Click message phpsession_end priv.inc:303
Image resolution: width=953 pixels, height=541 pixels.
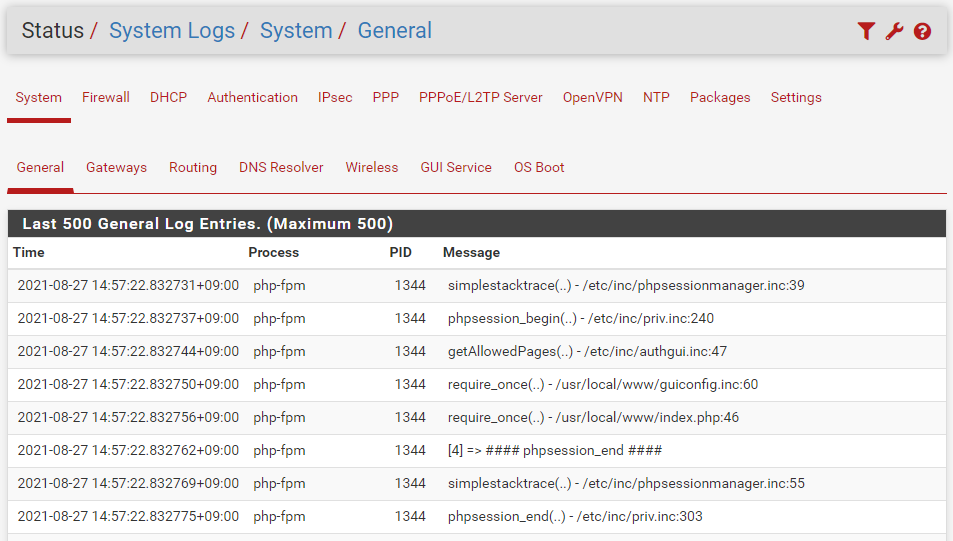point(575,516)
